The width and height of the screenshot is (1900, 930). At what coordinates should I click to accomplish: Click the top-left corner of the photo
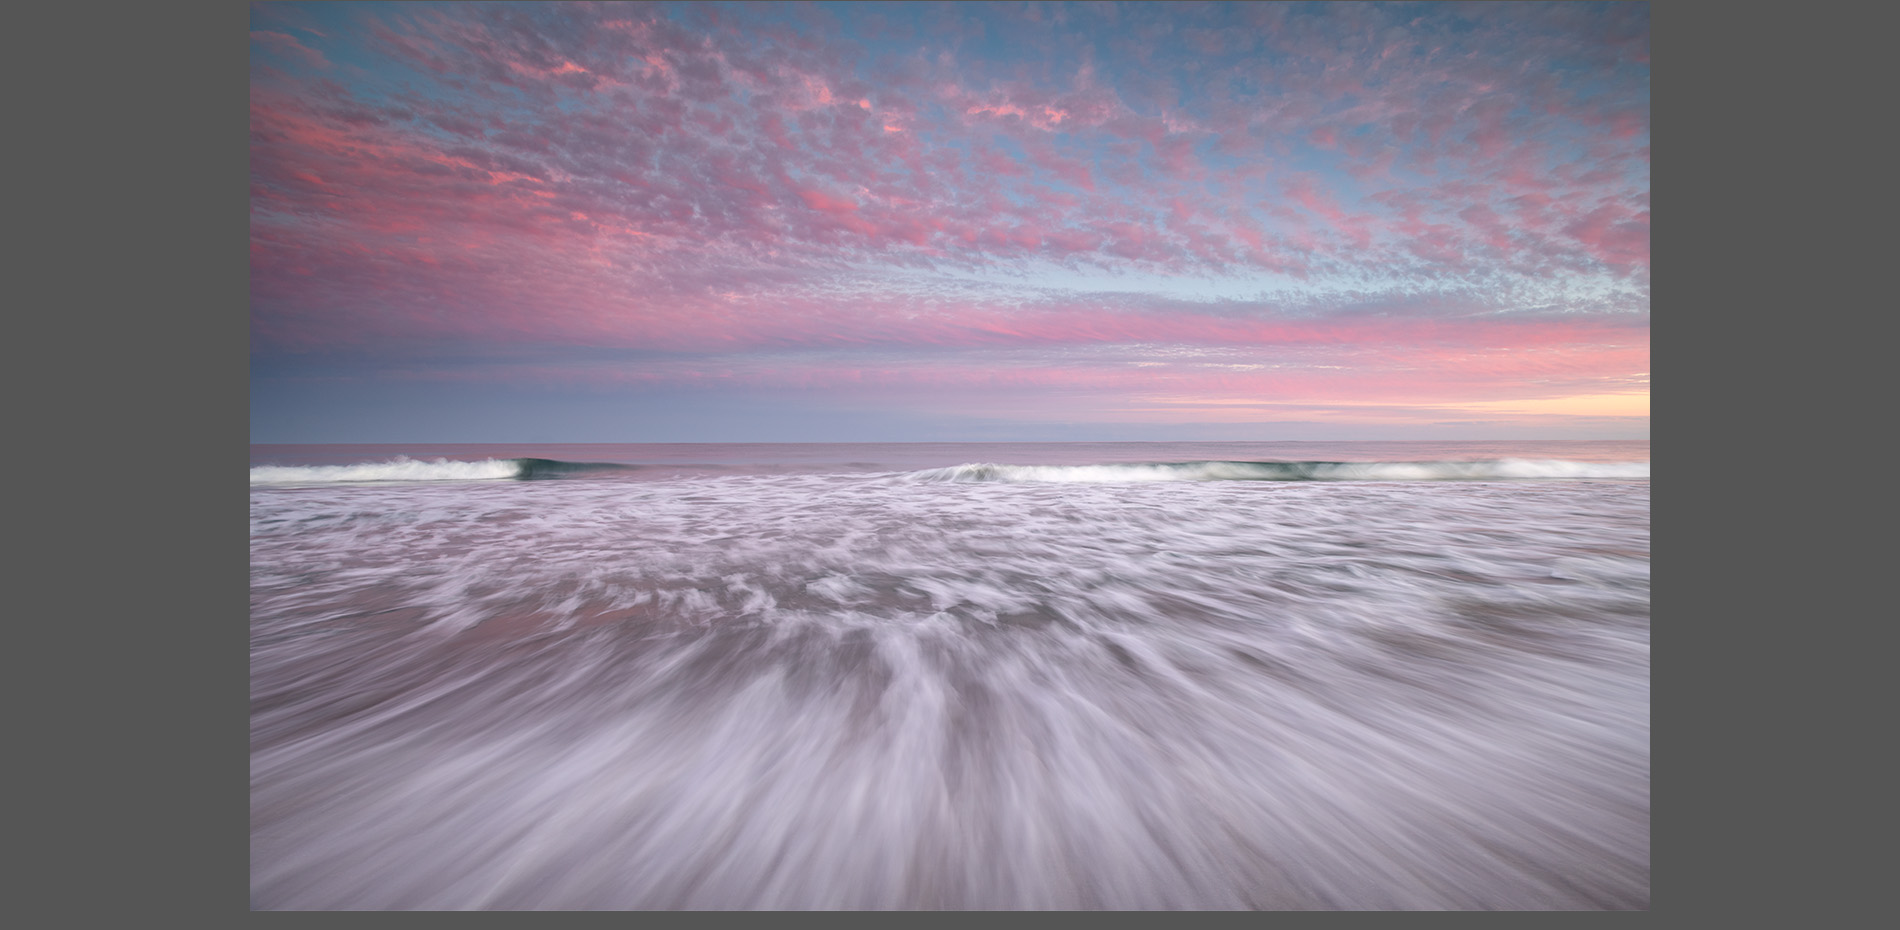252,3
